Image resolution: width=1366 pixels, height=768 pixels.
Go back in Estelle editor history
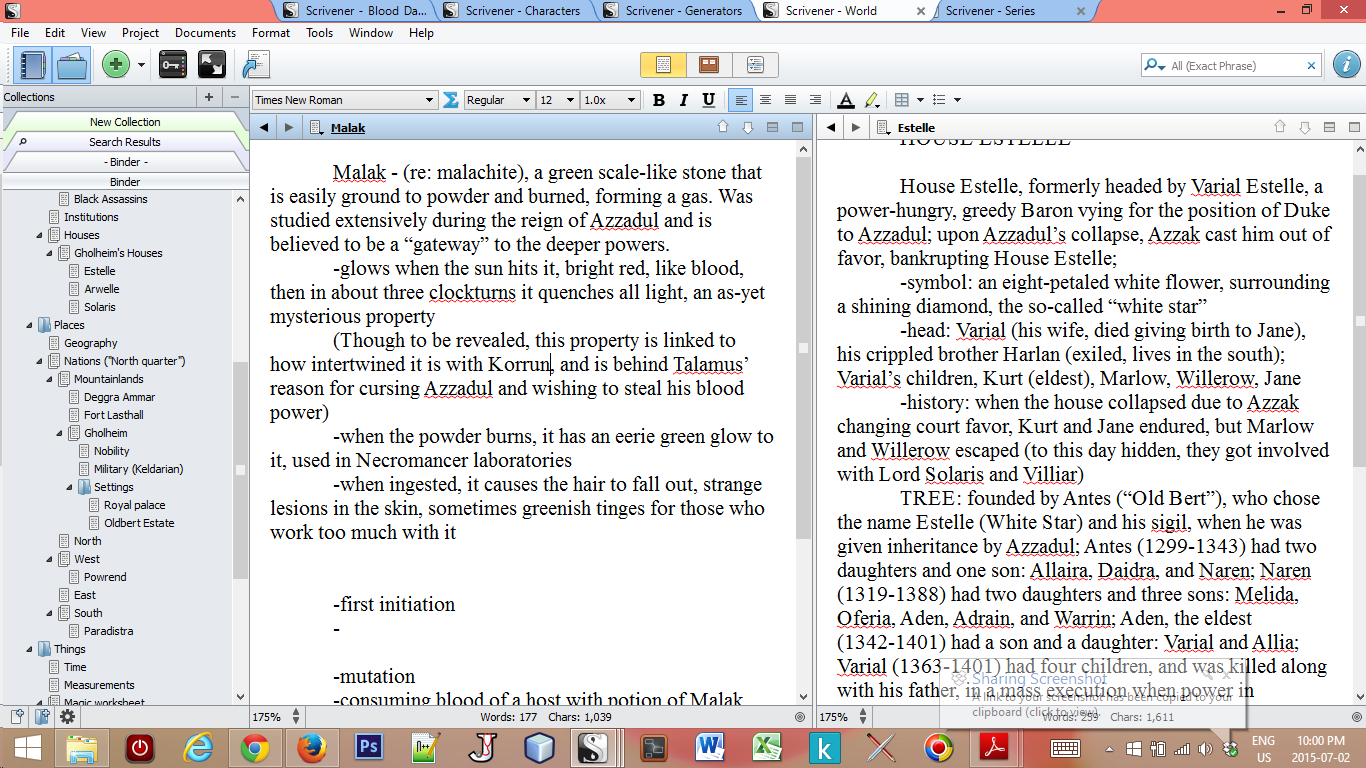tap(831, 128)
